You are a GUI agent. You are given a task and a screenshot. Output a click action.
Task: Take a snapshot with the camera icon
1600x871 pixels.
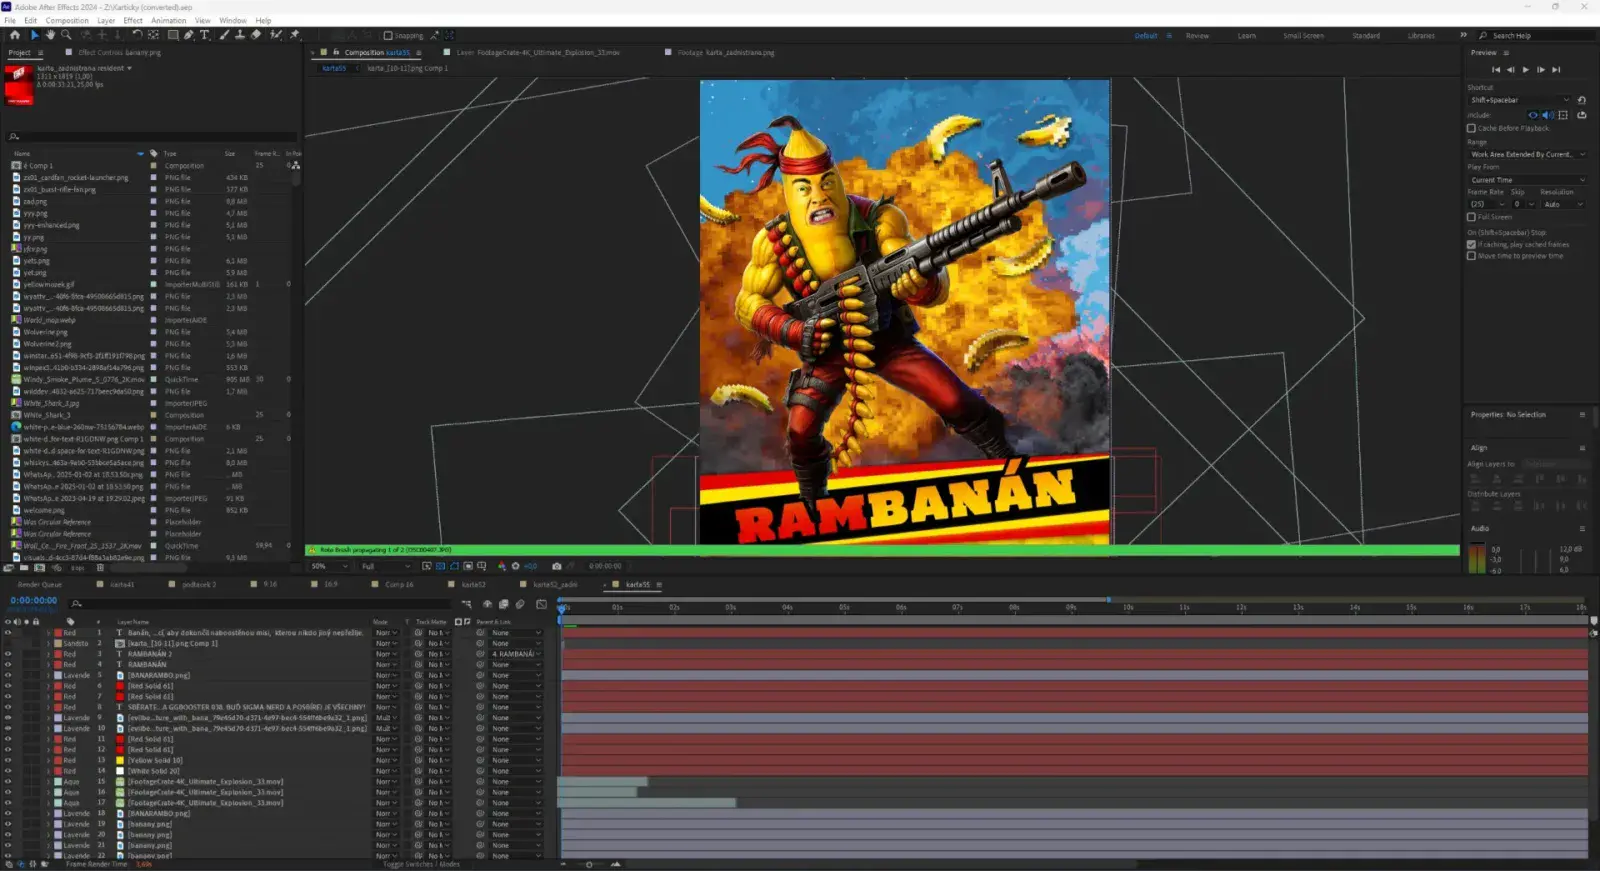(x=557, y=566)
